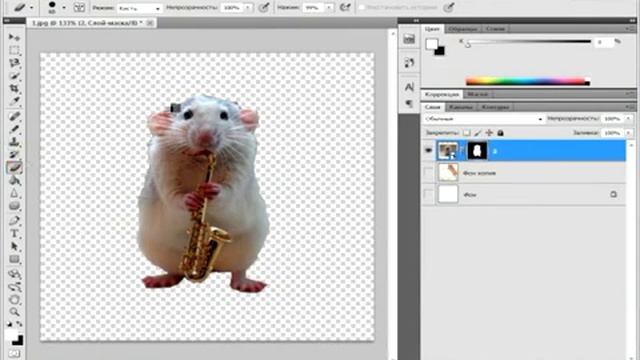This screenshot has width=640, height=360.
Task: Select the Healing Brush tool
Action: (14, 117)
